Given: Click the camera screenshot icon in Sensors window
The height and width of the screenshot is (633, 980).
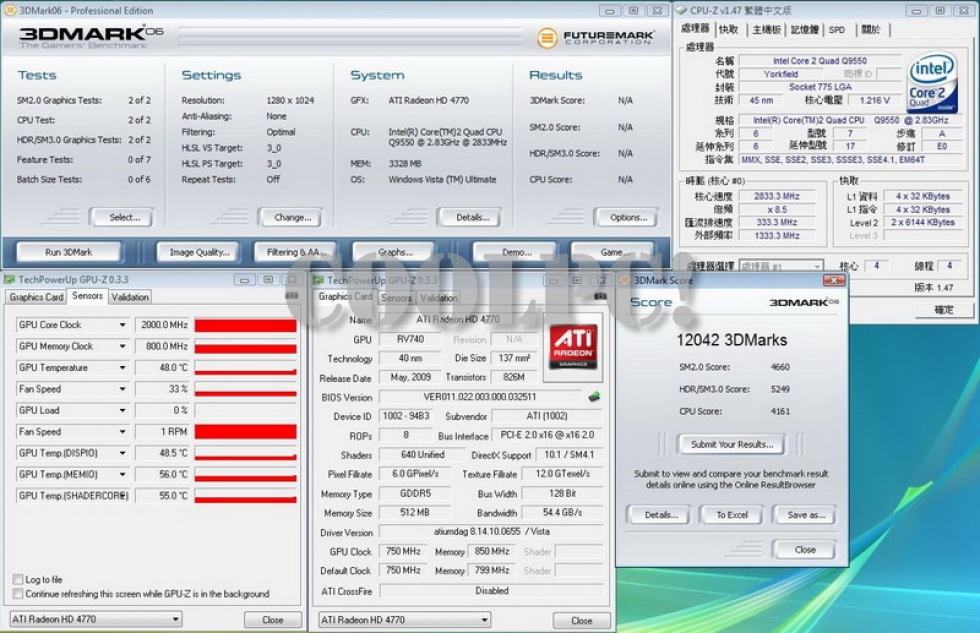Looking at the screenshot, I should click(x=291, y=296).
